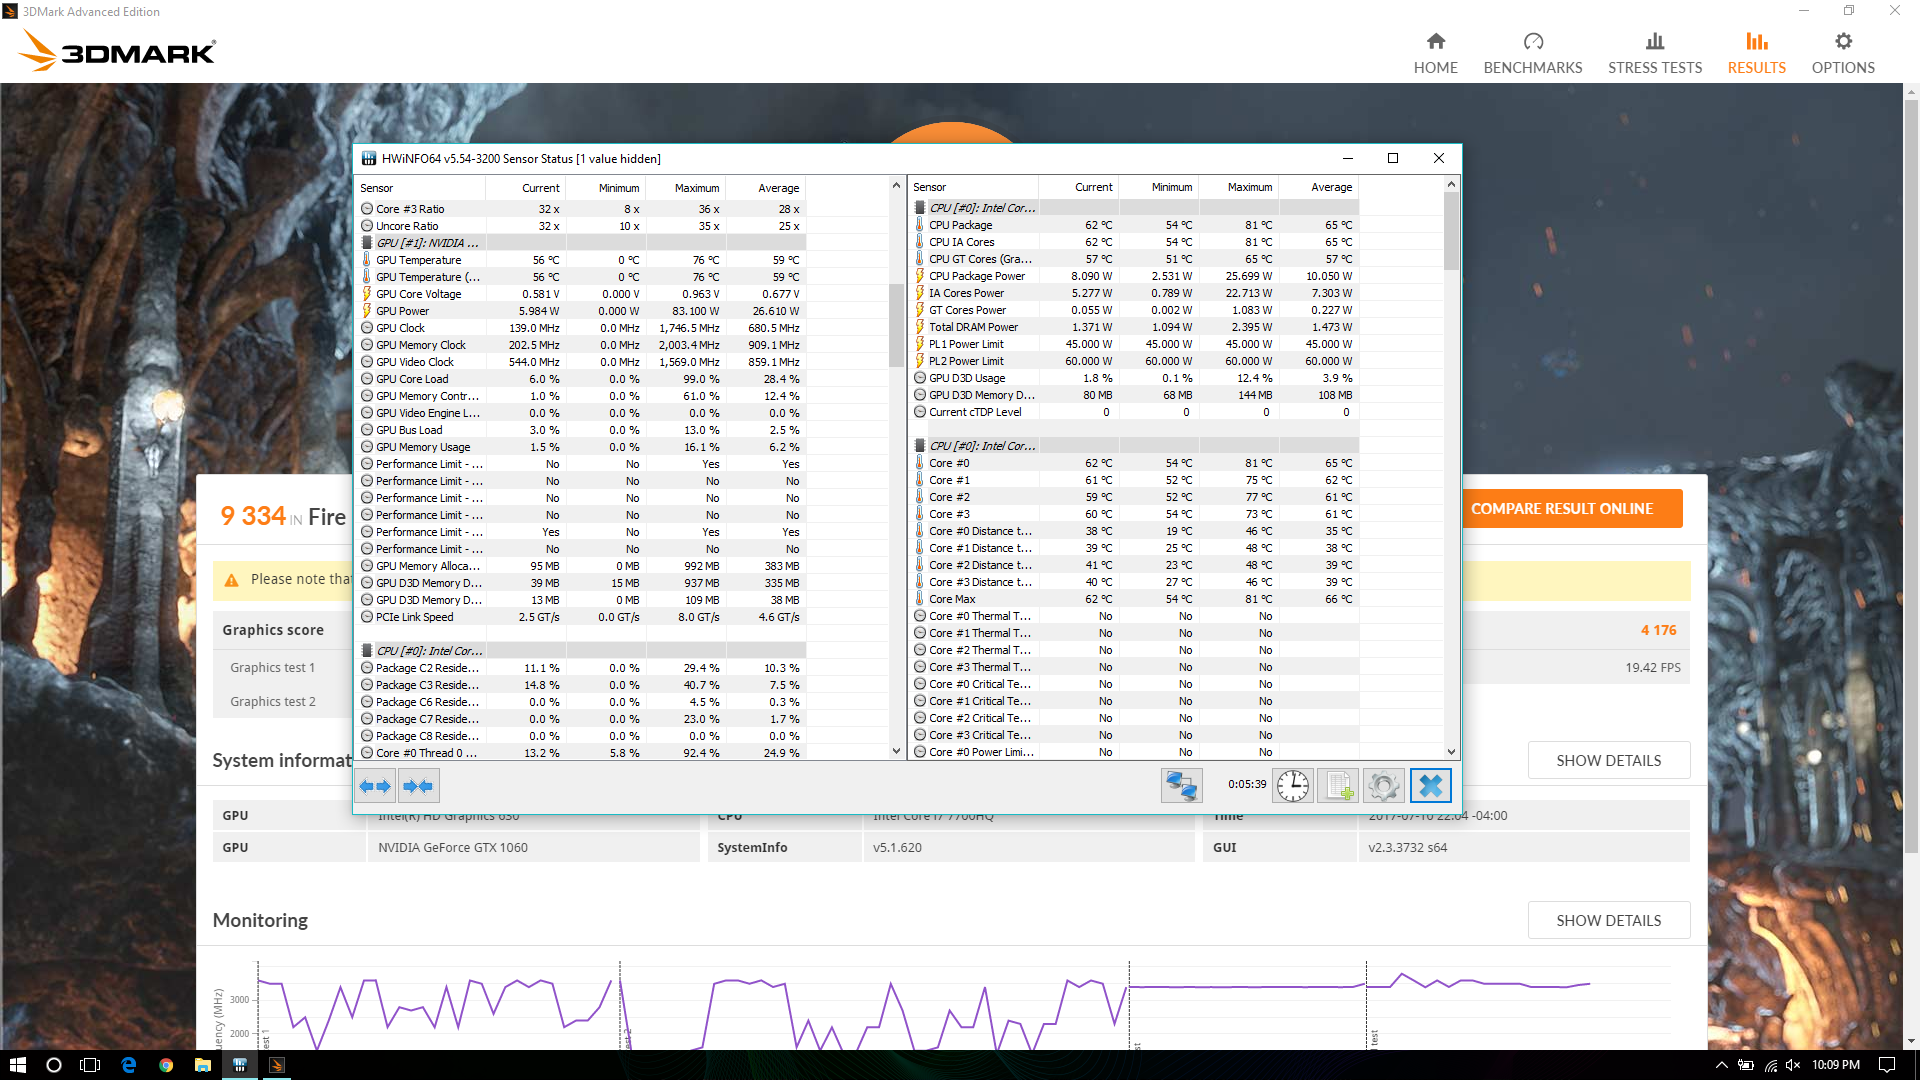Select the Total DRAM Power row
Screen dimensions: 1920x1080
click(x=1134, y=327)
